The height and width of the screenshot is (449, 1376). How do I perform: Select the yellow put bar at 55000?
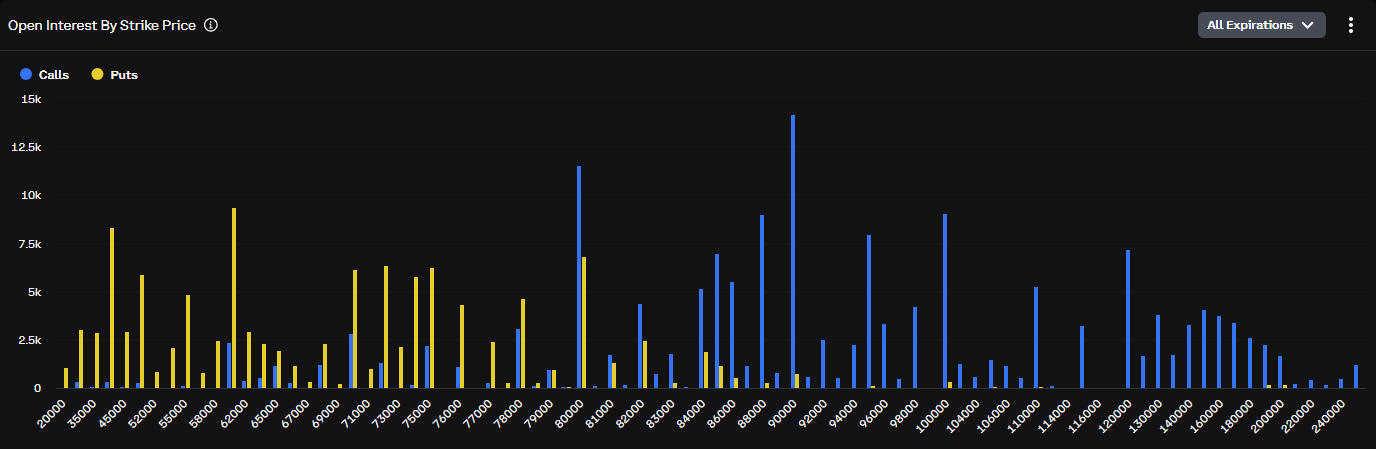[x=188, y=341]
